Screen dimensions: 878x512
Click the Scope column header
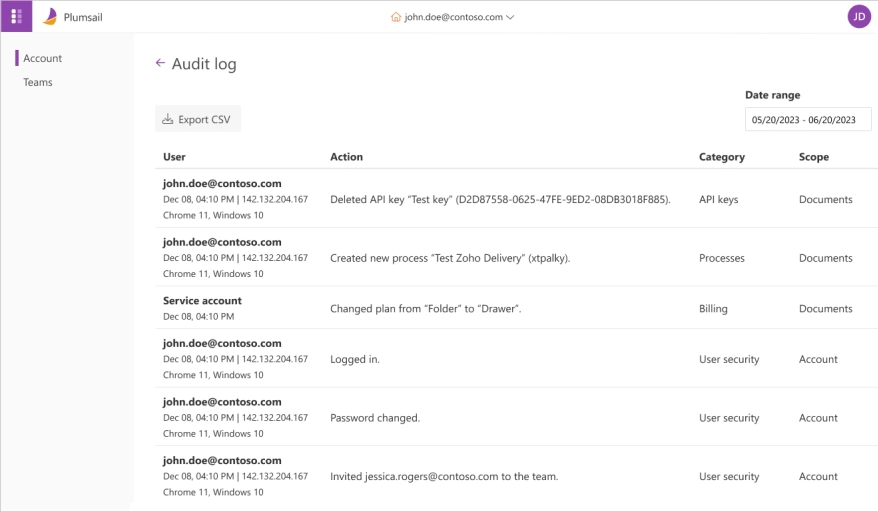point(813,157)
